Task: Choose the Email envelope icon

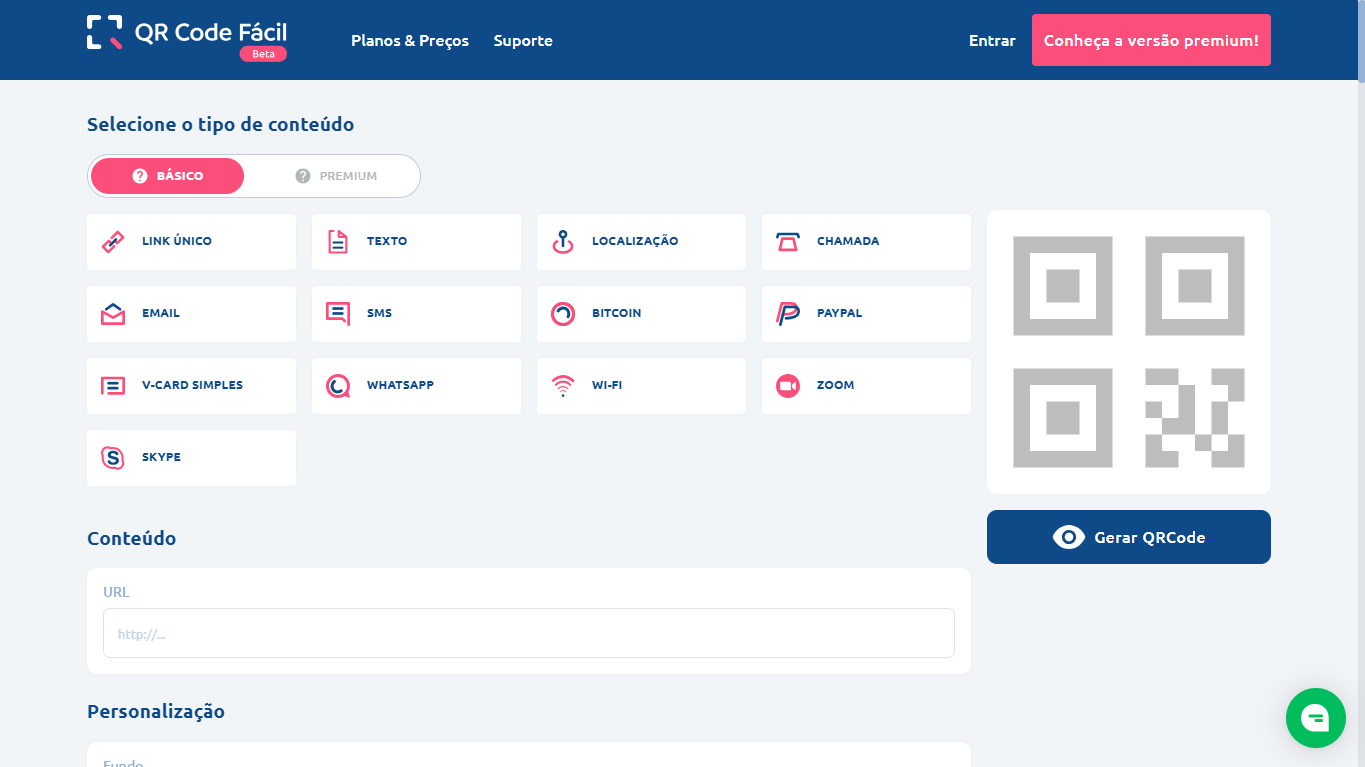Action: [x=113, y=314]
